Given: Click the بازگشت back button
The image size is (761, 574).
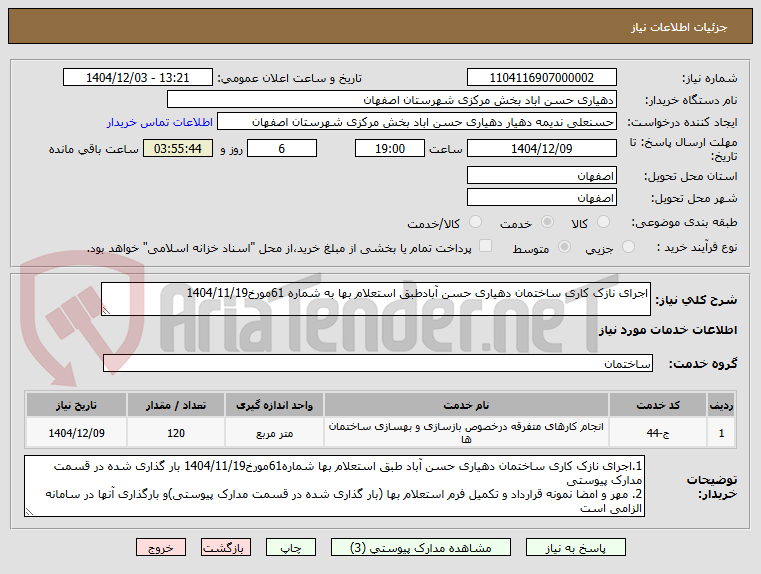Looking at the screenshot, I should [x=226, y=547].
